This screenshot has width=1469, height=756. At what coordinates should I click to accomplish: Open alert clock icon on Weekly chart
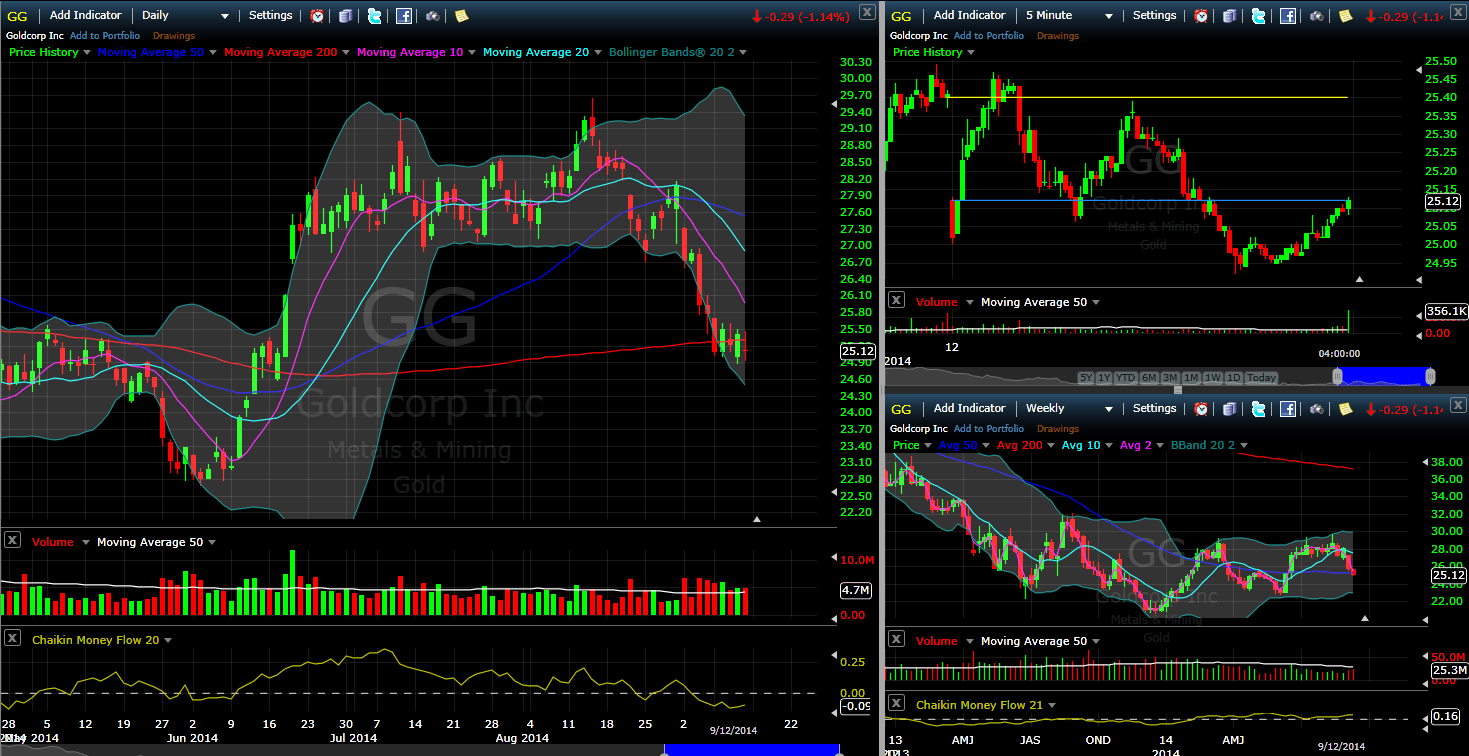pyautogui.click(x=1201, y=409)
